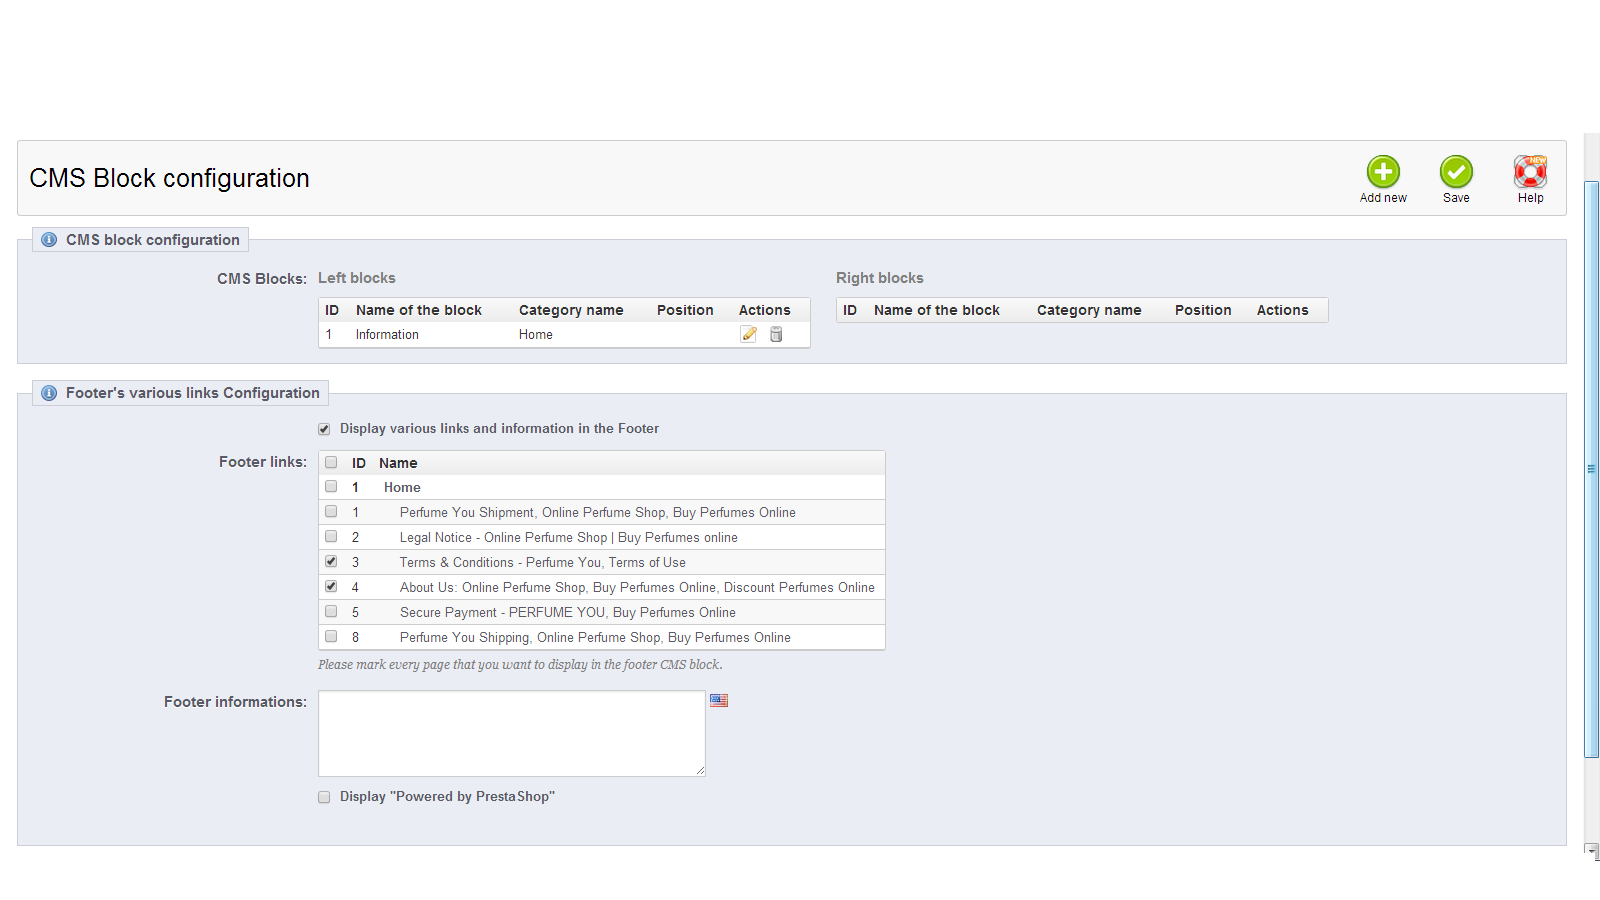1600x900 pixels.
Task: Click "Category name" header in Right blocks table
Action: (x=1089, y=310)
